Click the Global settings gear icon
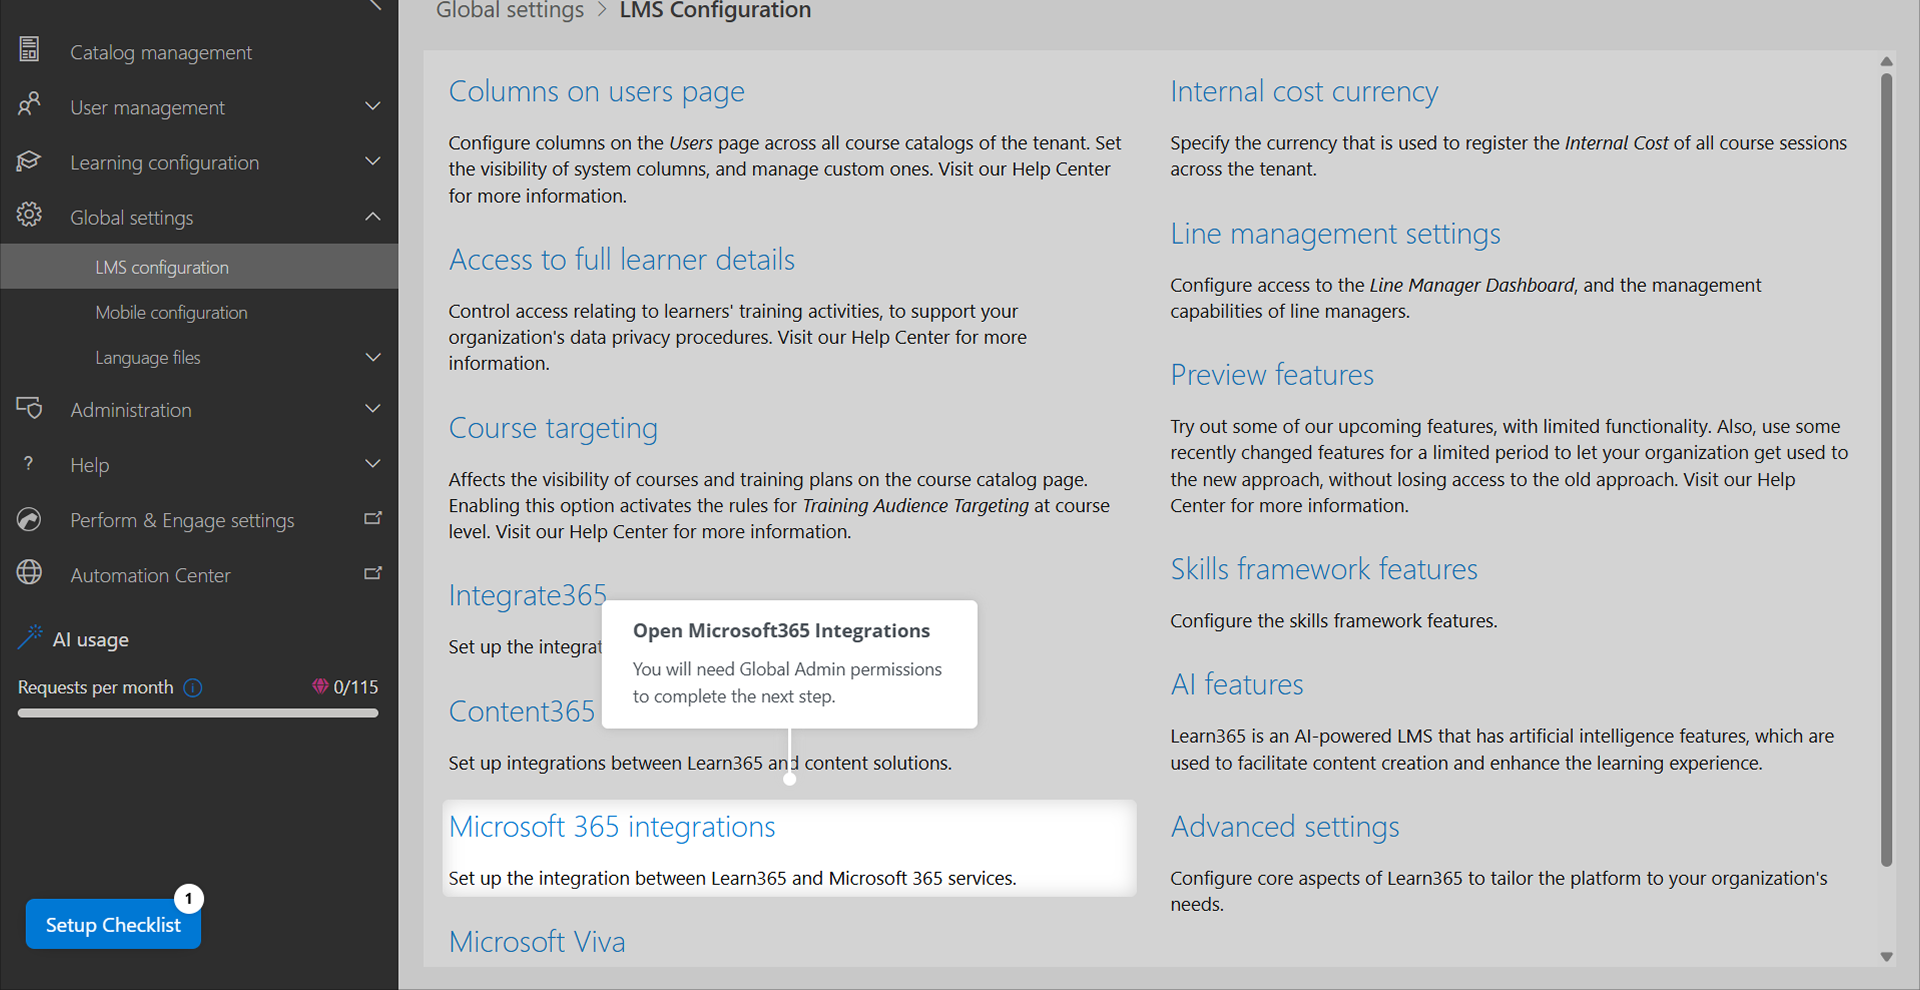Image resolution: width=1920 pixels, height=990 pixels. click(29, 214)
